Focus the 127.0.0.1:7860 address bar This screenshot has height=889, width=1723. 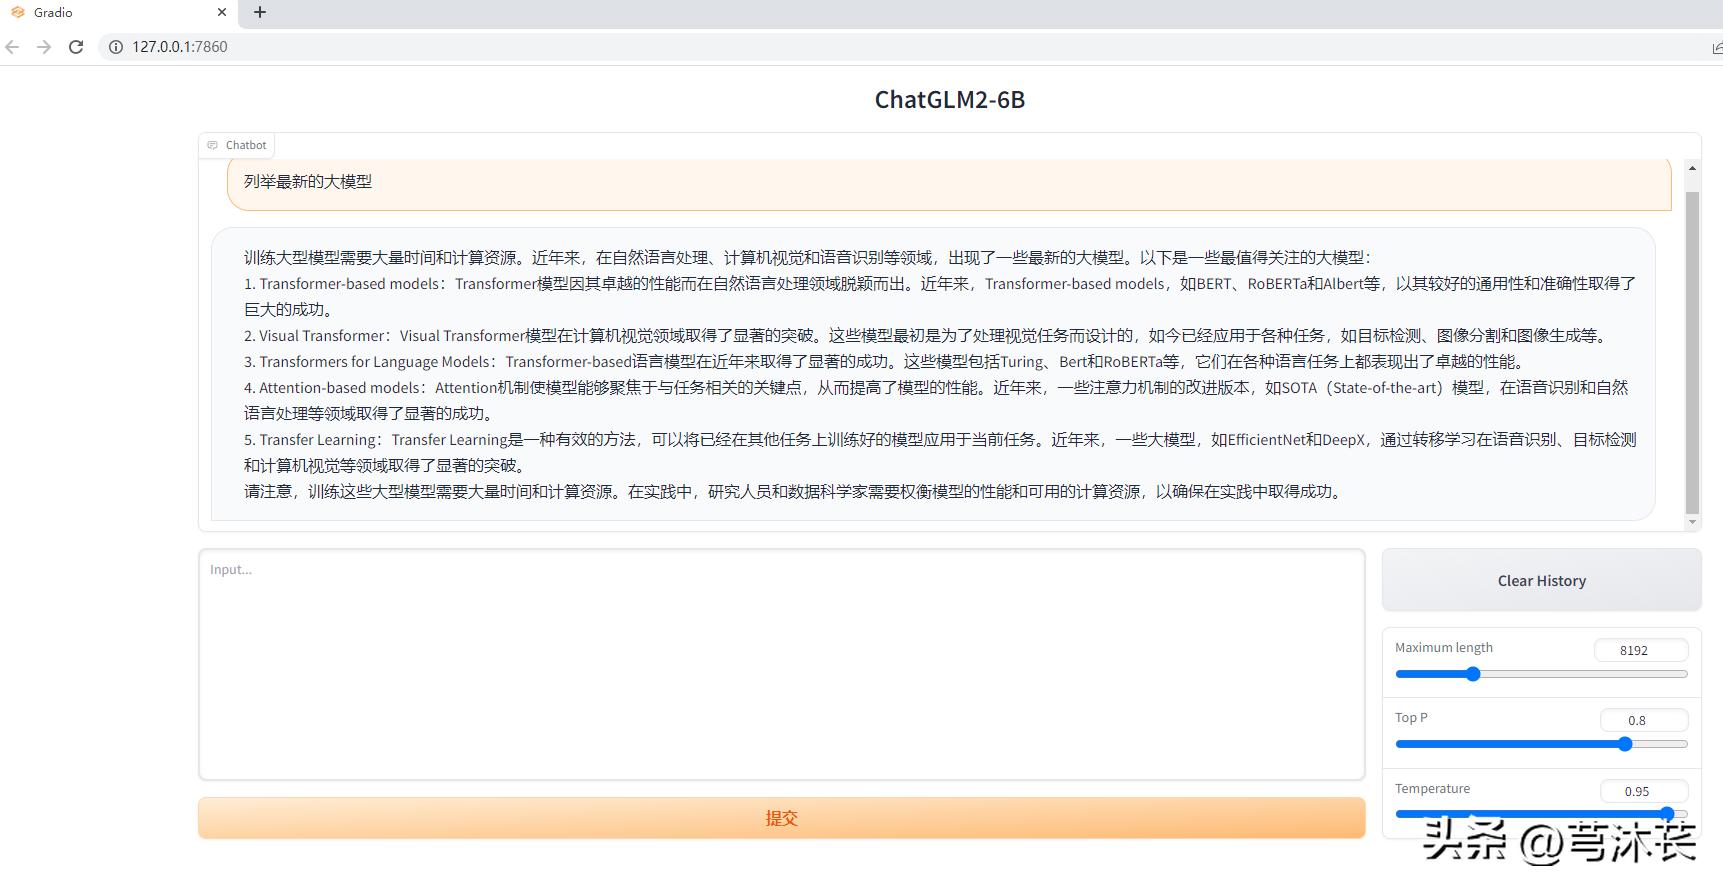pyautogui.click(x=900, y=47)
